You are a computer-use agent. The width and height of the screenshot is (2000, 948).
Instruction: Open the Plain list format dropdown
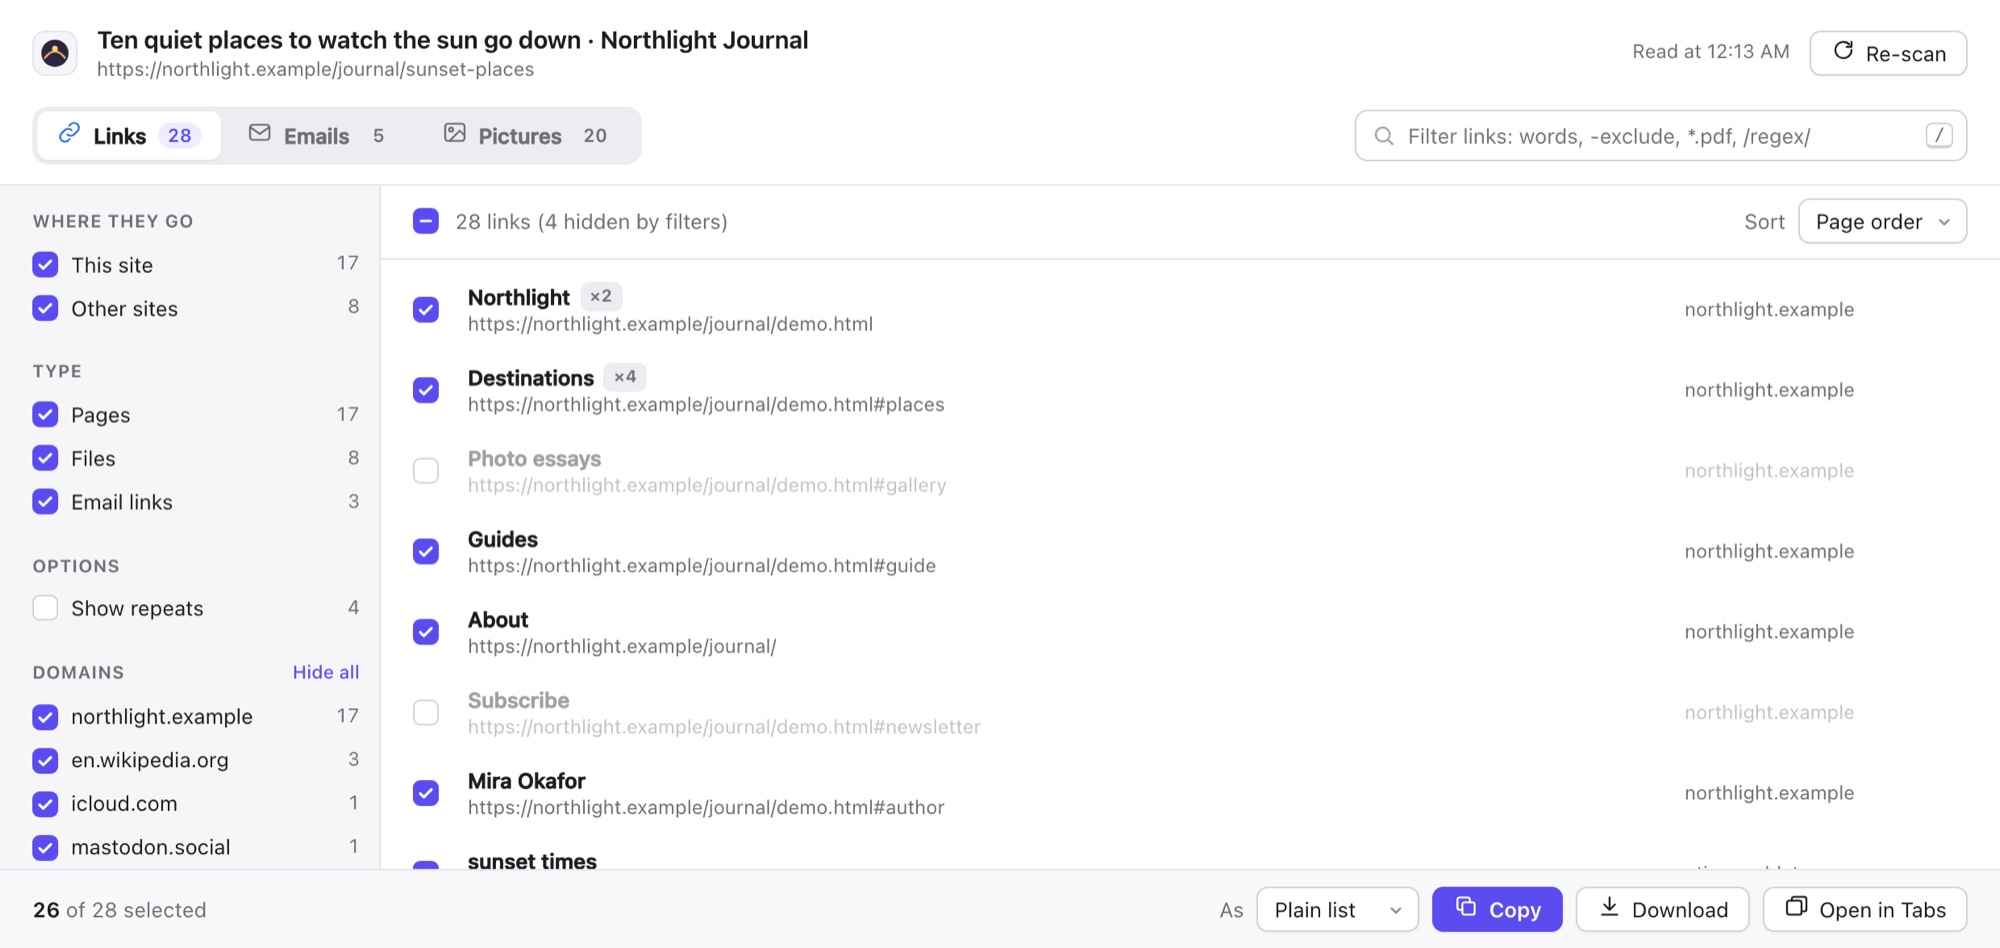[x=1337, y=909]
